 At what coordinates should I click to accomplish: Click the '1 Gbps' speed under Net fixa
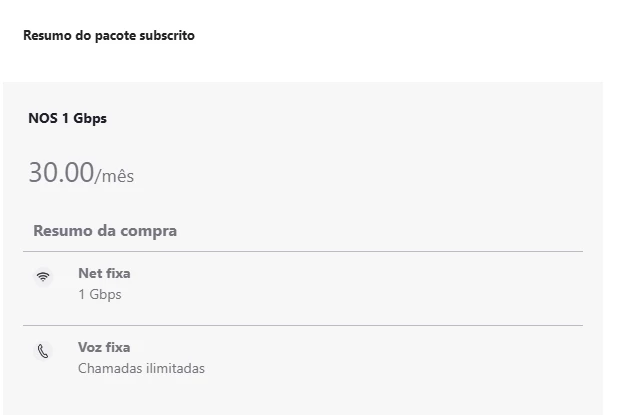pos(100,294)
